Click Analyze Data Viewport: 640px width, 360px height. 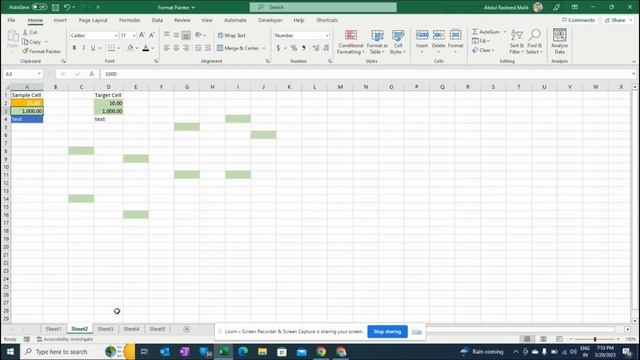[x=560, y=42]
